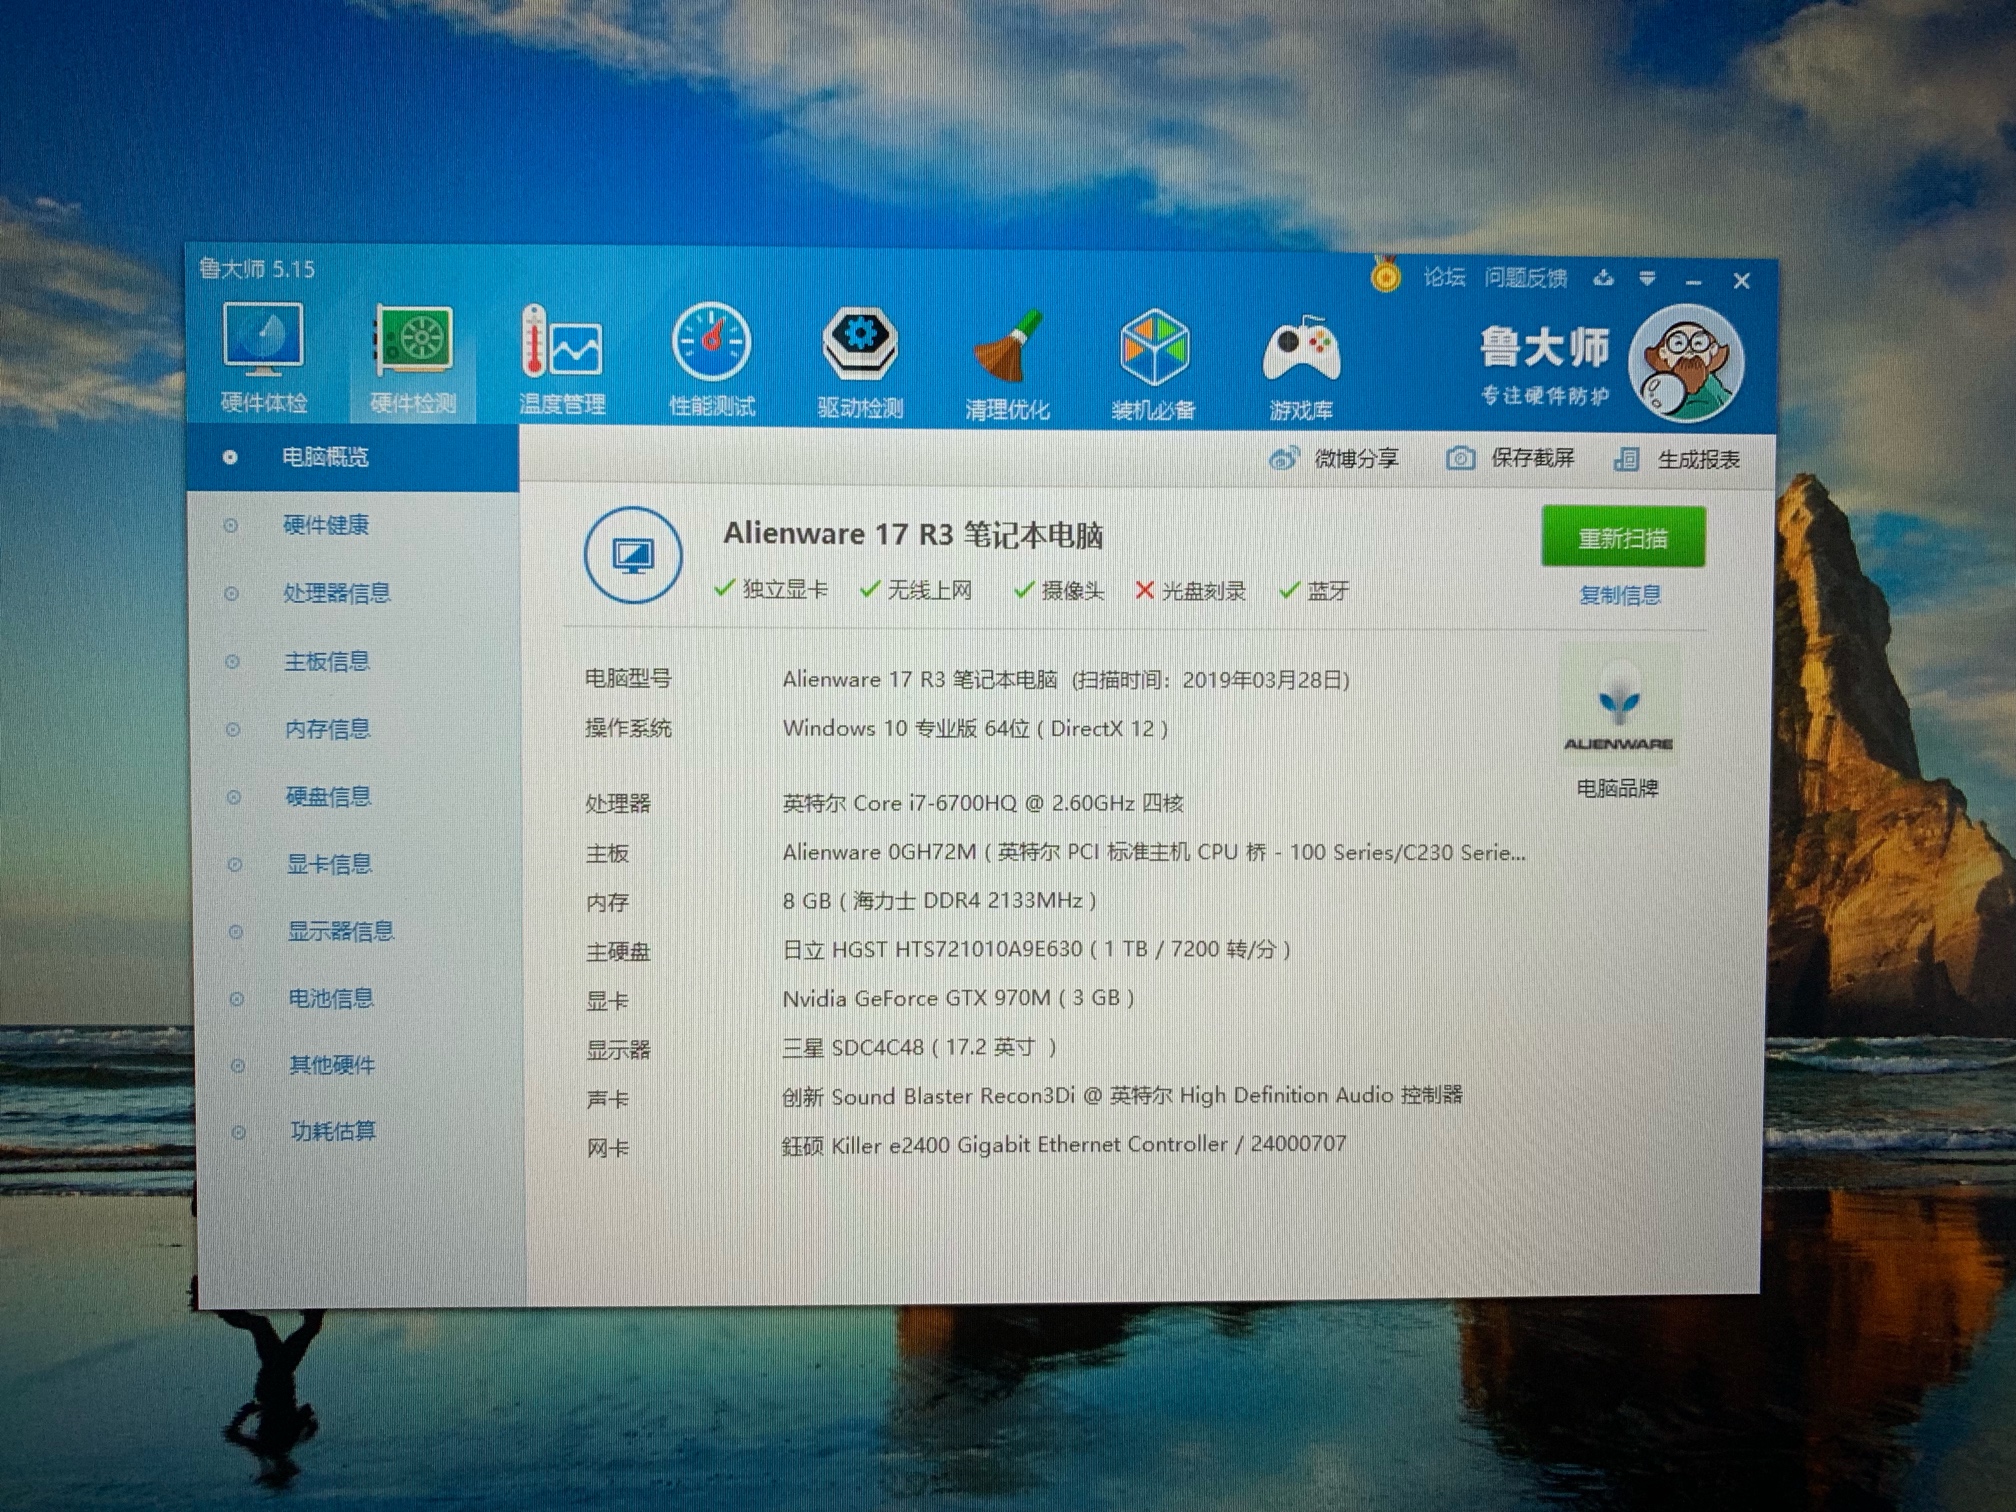Screen dimensions: 2016x1512
Task: Click 生成报表 generate report
Action: [1677, 460]
